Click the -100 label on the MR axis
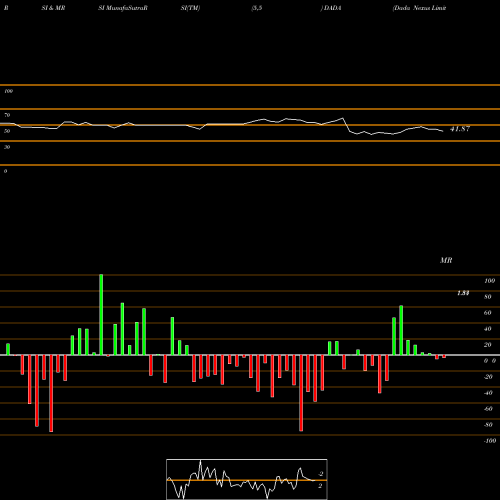The height and width of the screenshot is (500, 500). [489, 441]
